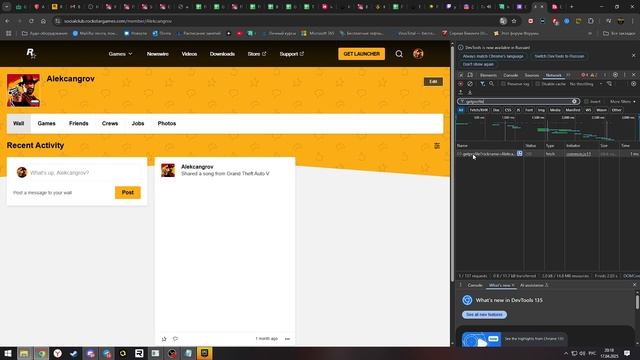This screenshot has height=360, width=640.
Task: Open the Newswire link
Action: (158, 54)
